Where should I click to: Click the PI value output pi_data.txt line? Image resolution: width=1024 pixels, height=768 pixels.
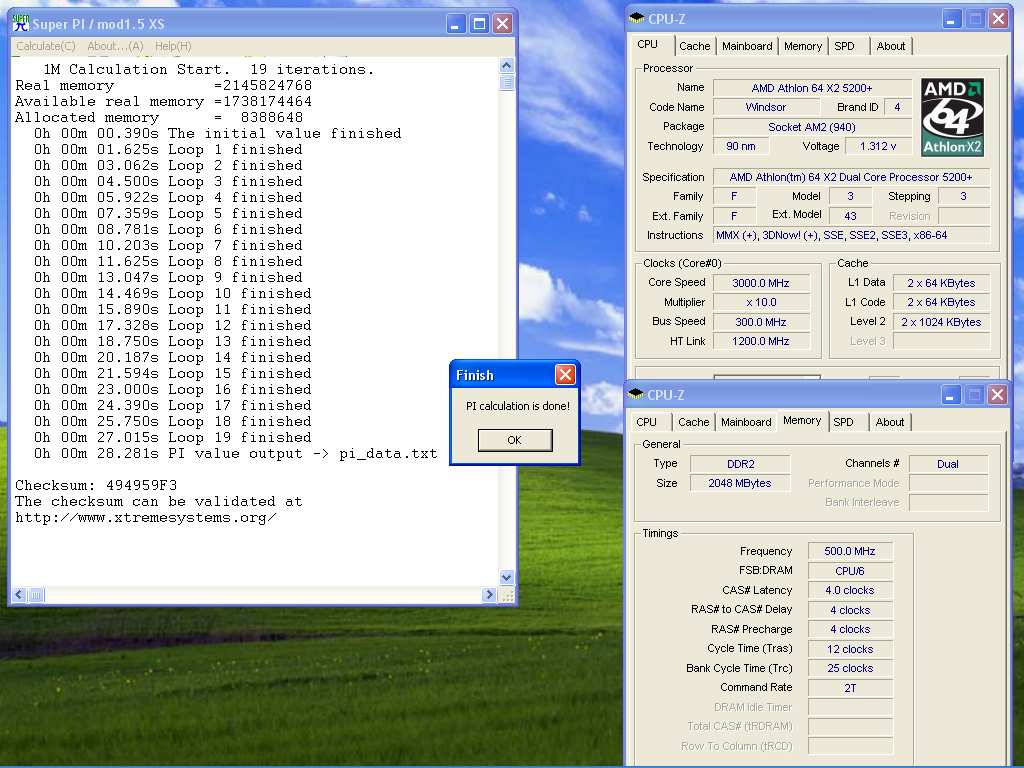[x=236, y=454]
